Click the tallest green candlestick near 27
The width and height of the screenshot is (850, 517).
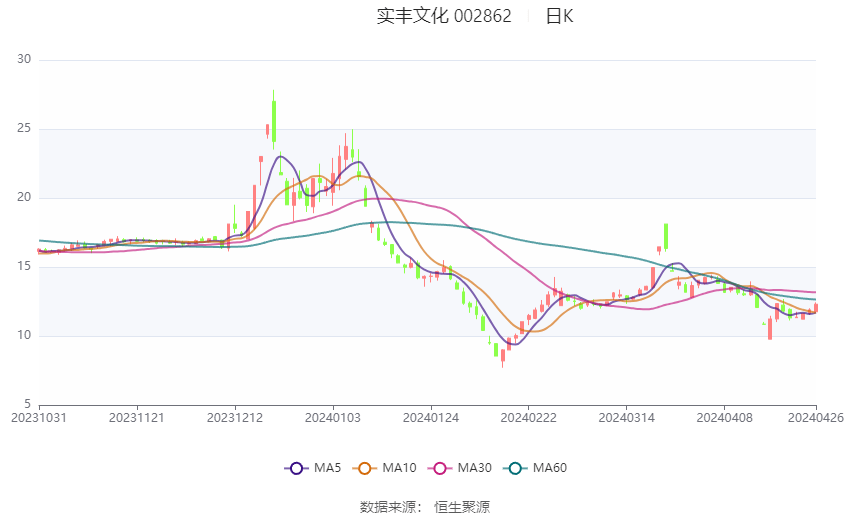(x=274, y=120)
